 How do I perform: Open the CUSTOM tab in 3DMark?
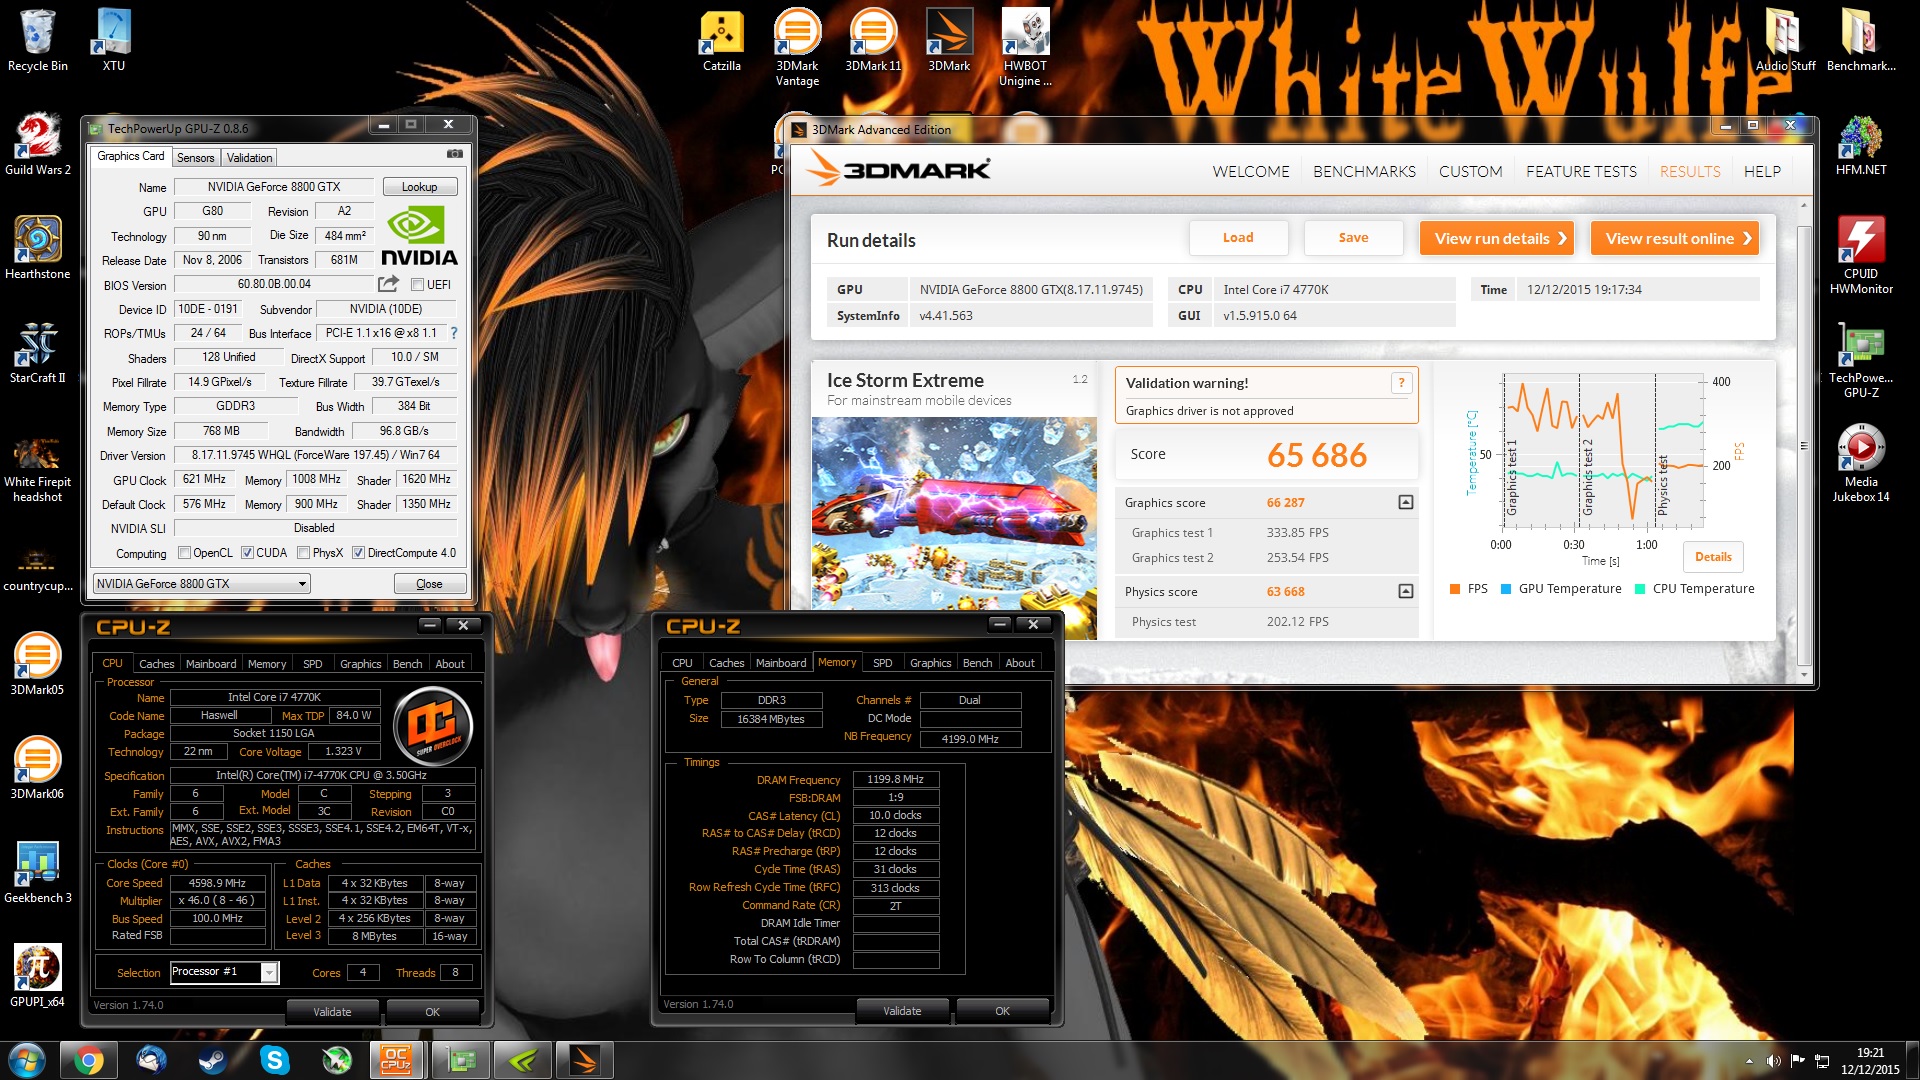(x=1470, y=172)
